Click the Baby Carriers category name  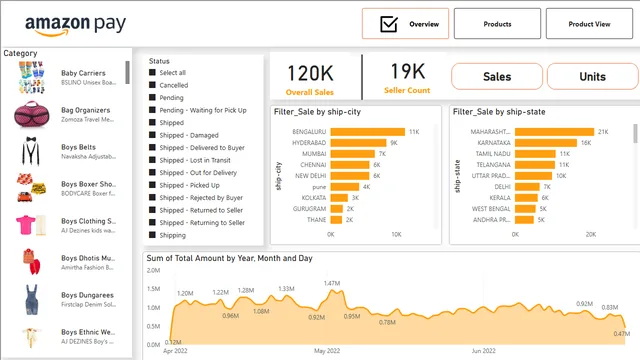(x=83, y=73)
